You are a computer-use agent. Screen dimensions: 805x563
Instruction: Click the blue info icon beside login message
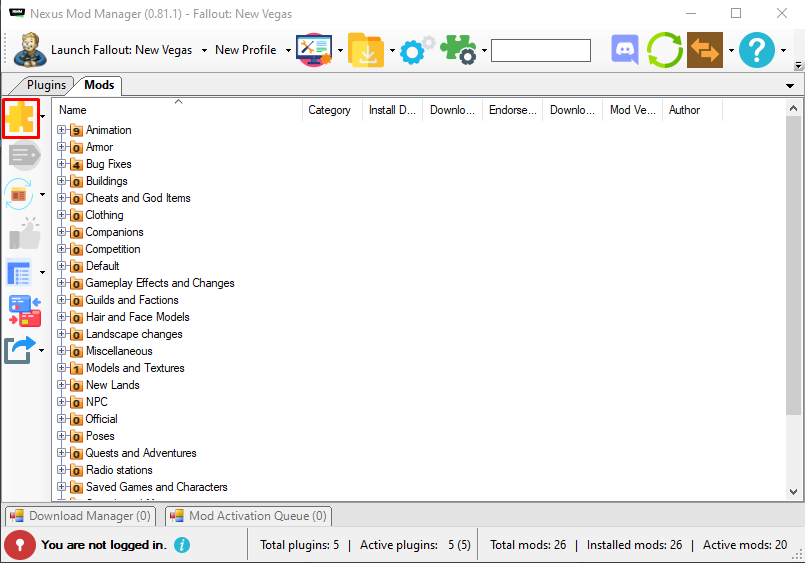point(182,545)
